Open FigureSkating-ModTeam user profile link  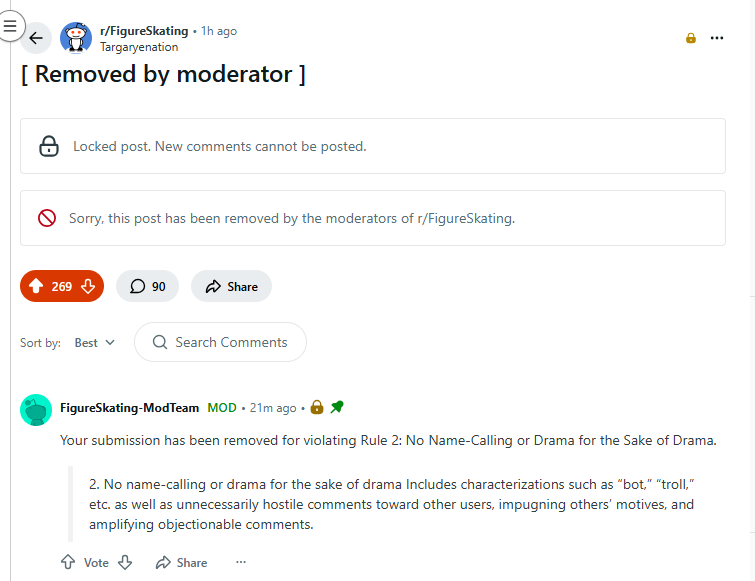pyautogui.click(x=130, y=408)
